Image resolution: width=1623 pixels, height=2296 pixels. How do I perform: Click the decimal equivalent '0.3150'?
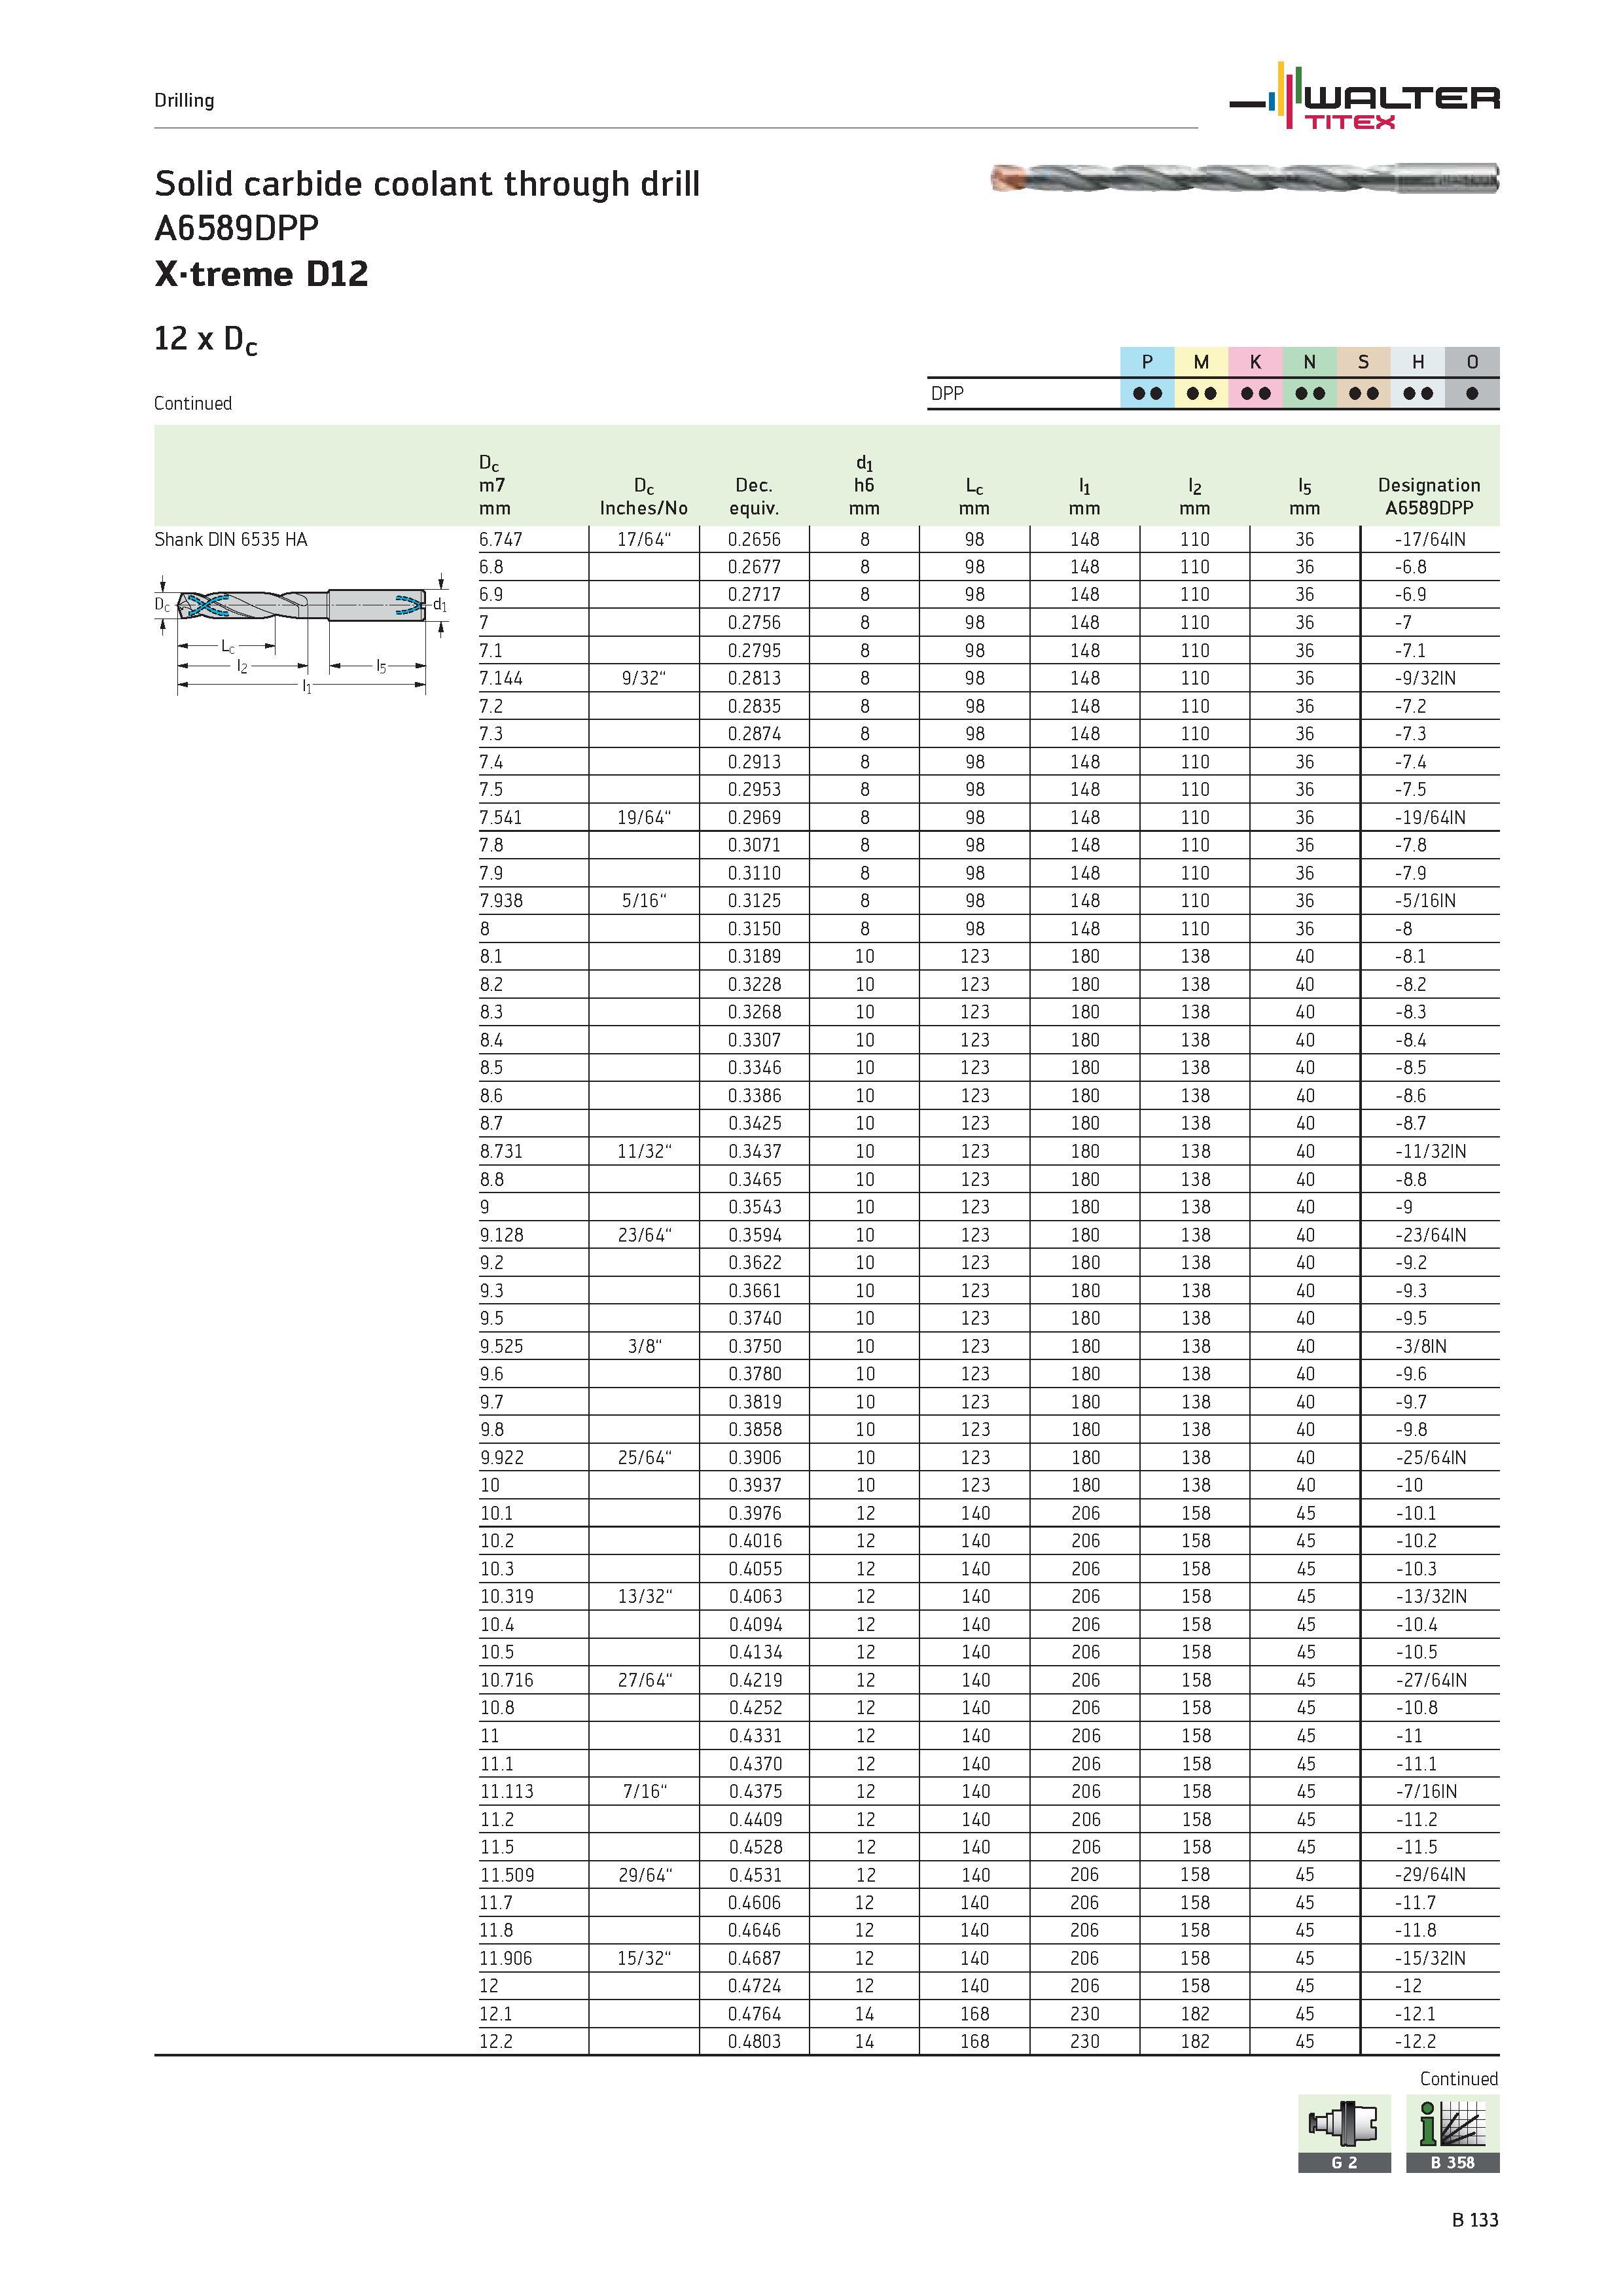[x=754, y=929]
